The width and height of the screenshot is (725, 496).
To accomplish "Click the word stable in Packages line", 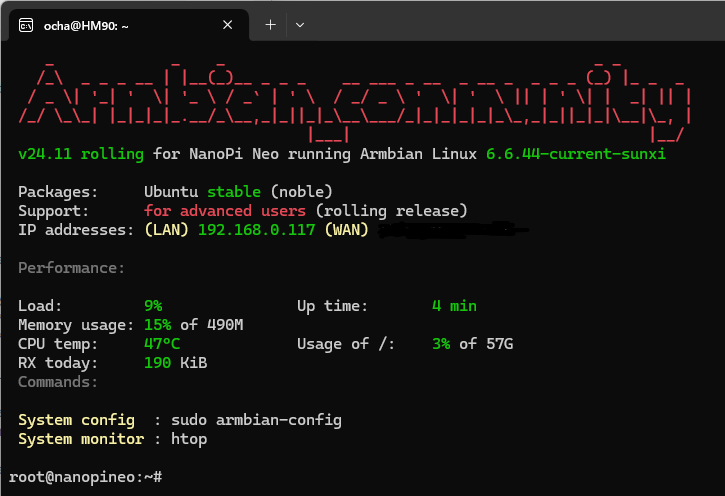I will 234,192.
